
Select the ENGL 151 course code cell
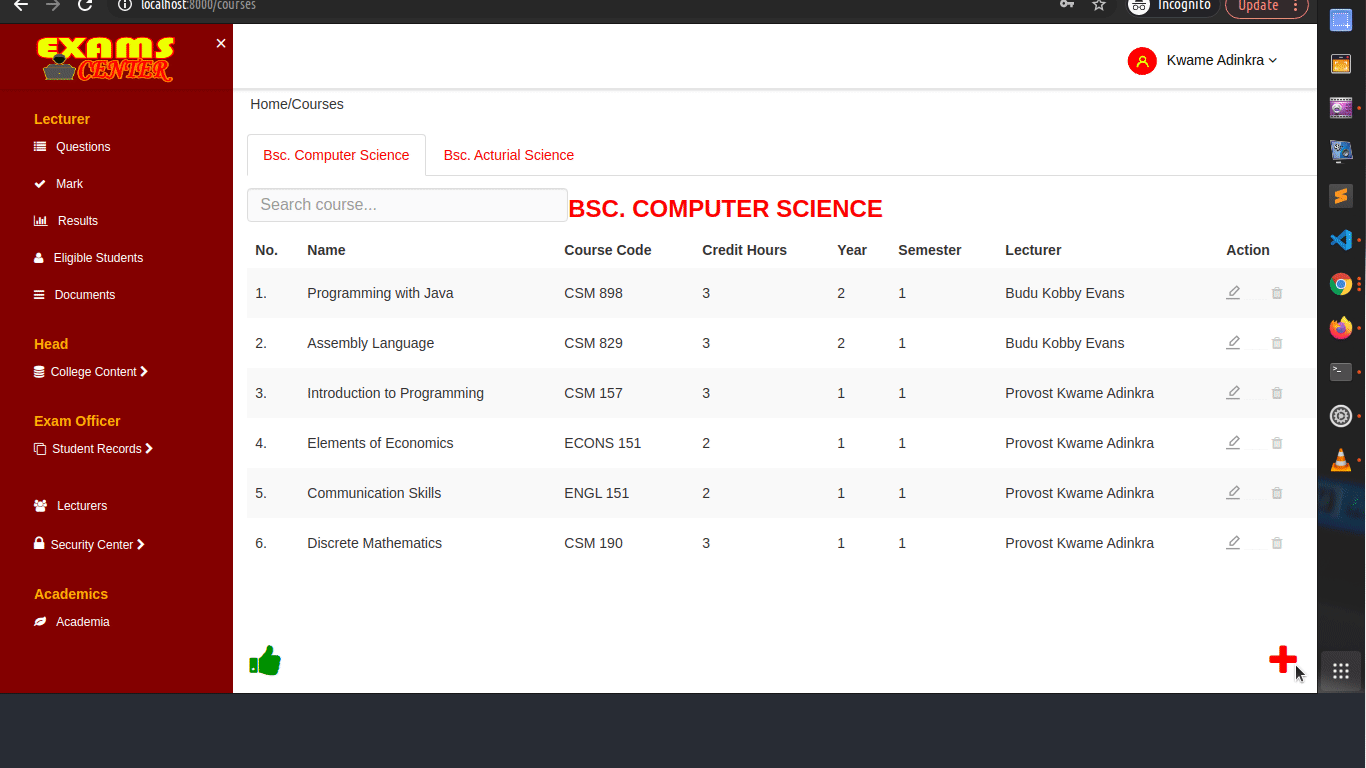tap(596, 493)
